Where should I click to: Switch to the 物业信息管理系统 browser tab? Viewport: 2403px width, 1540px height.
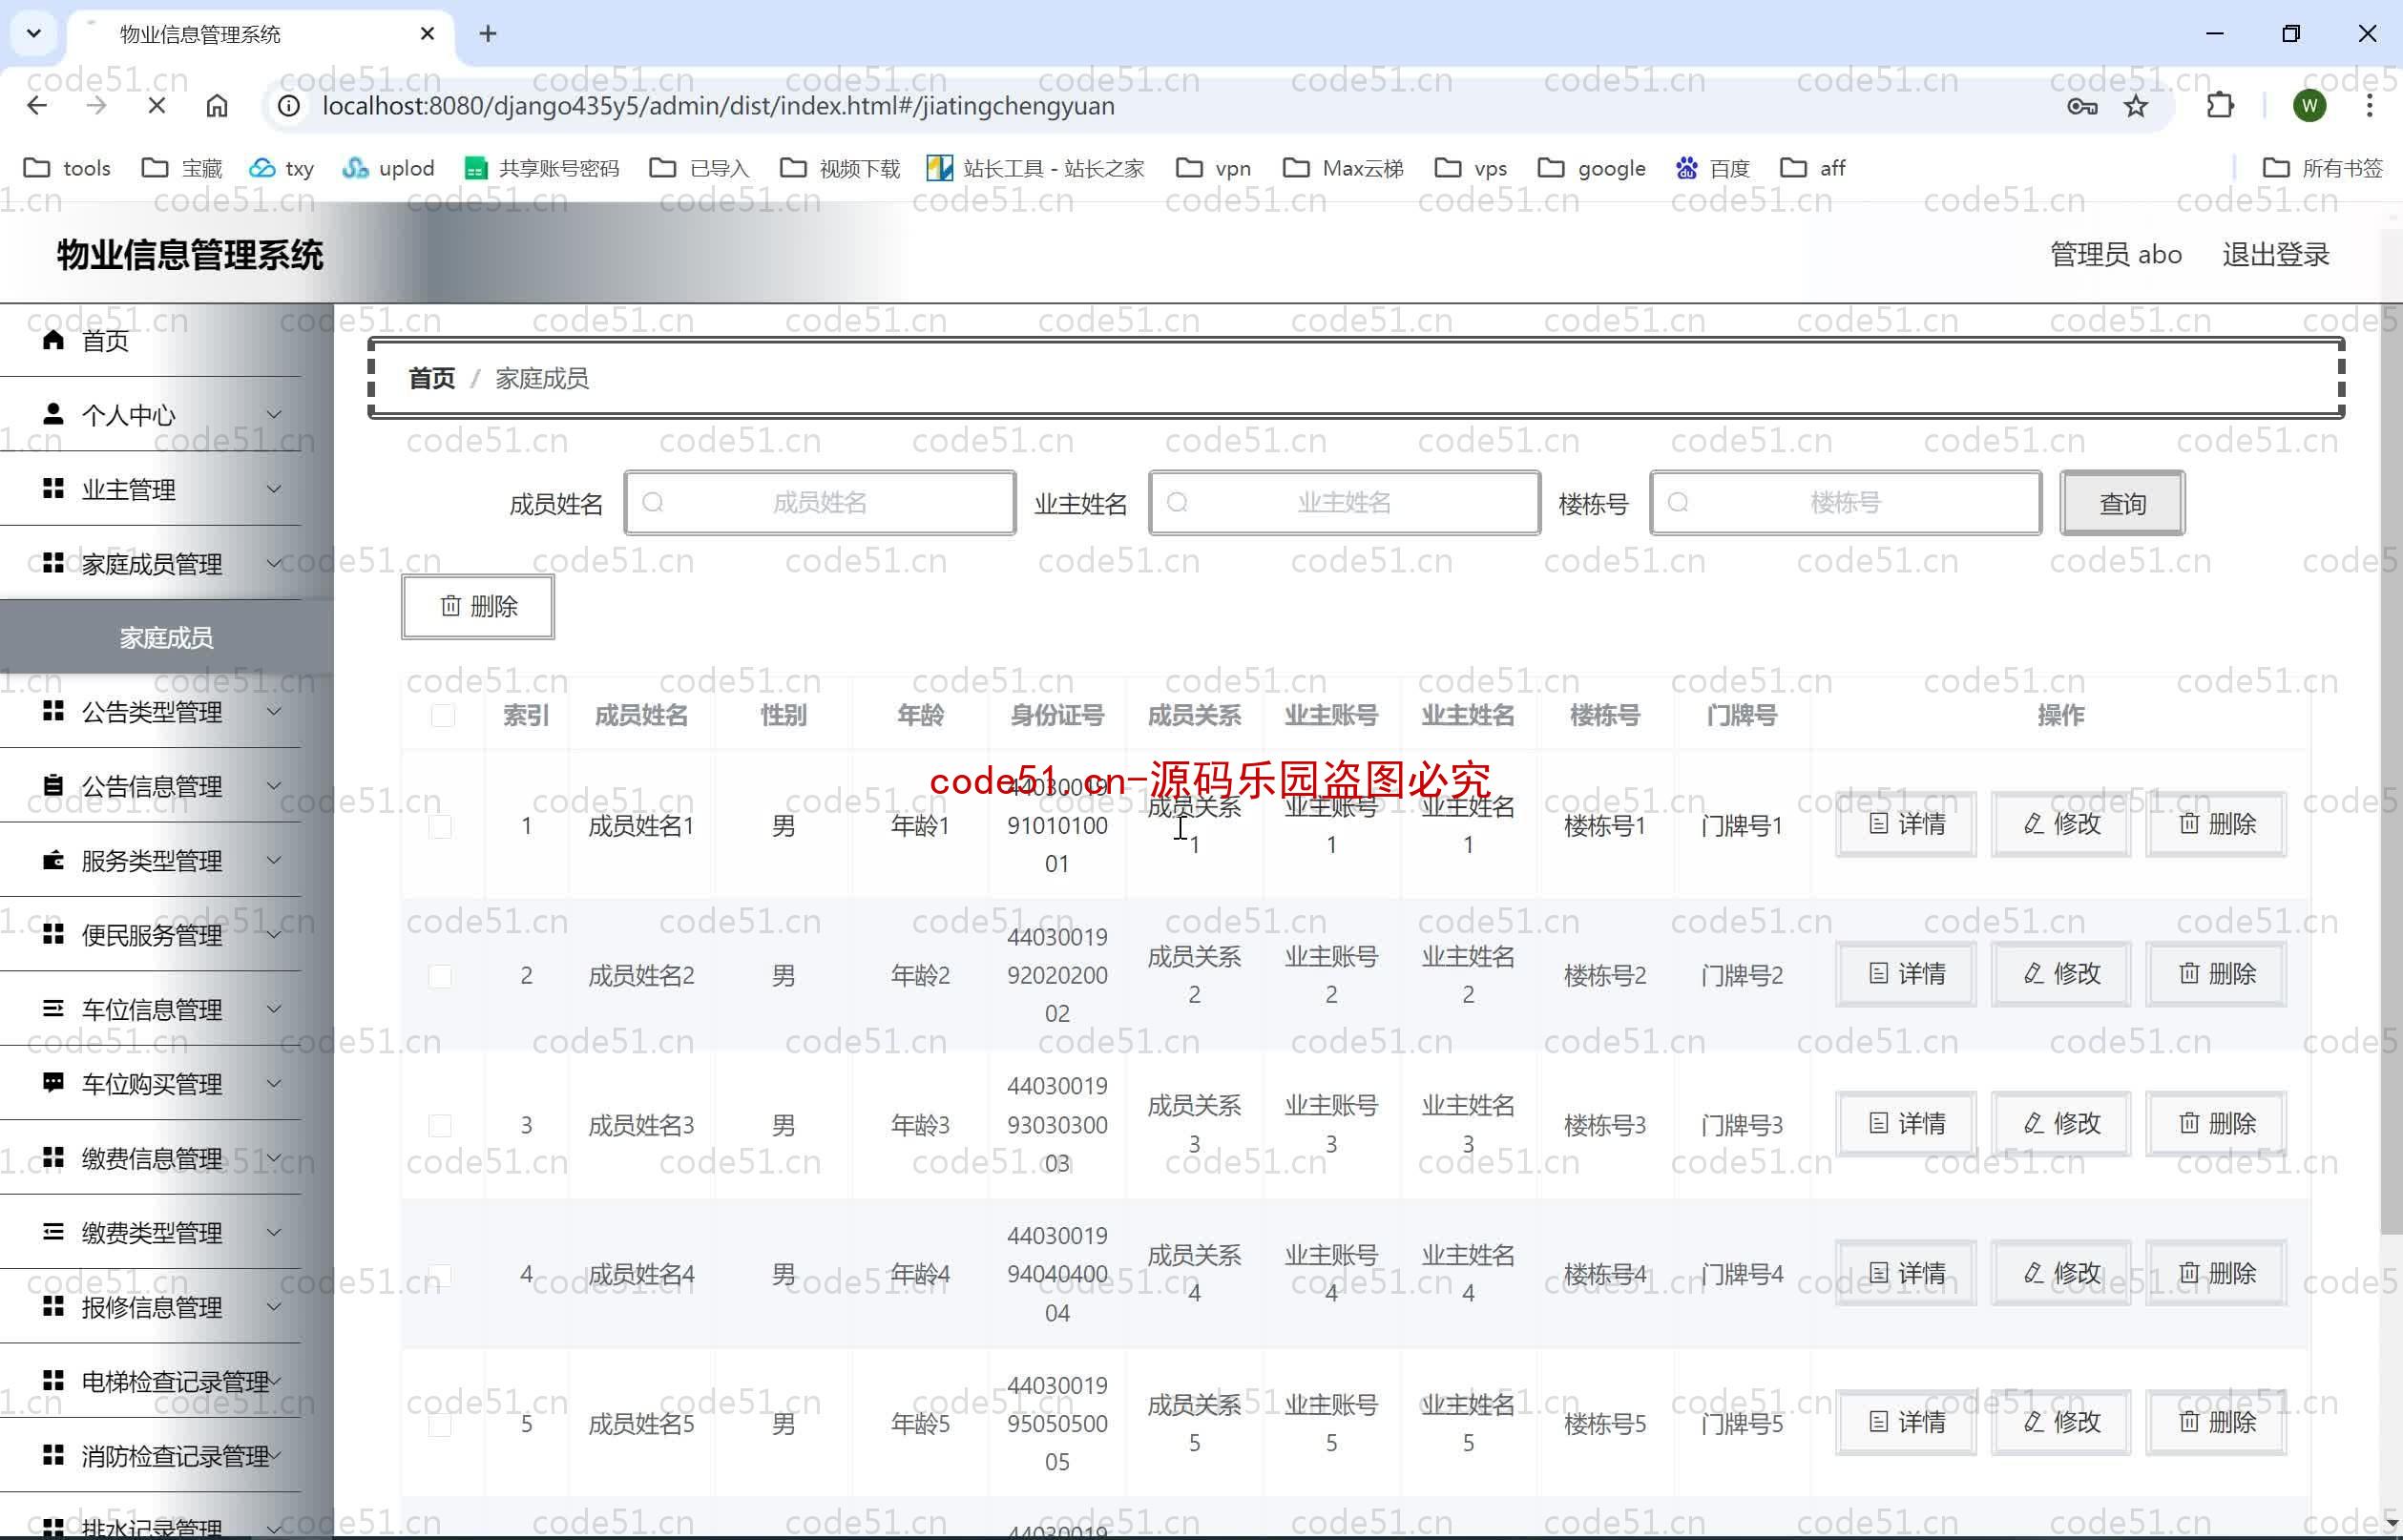tap(260, 34)
